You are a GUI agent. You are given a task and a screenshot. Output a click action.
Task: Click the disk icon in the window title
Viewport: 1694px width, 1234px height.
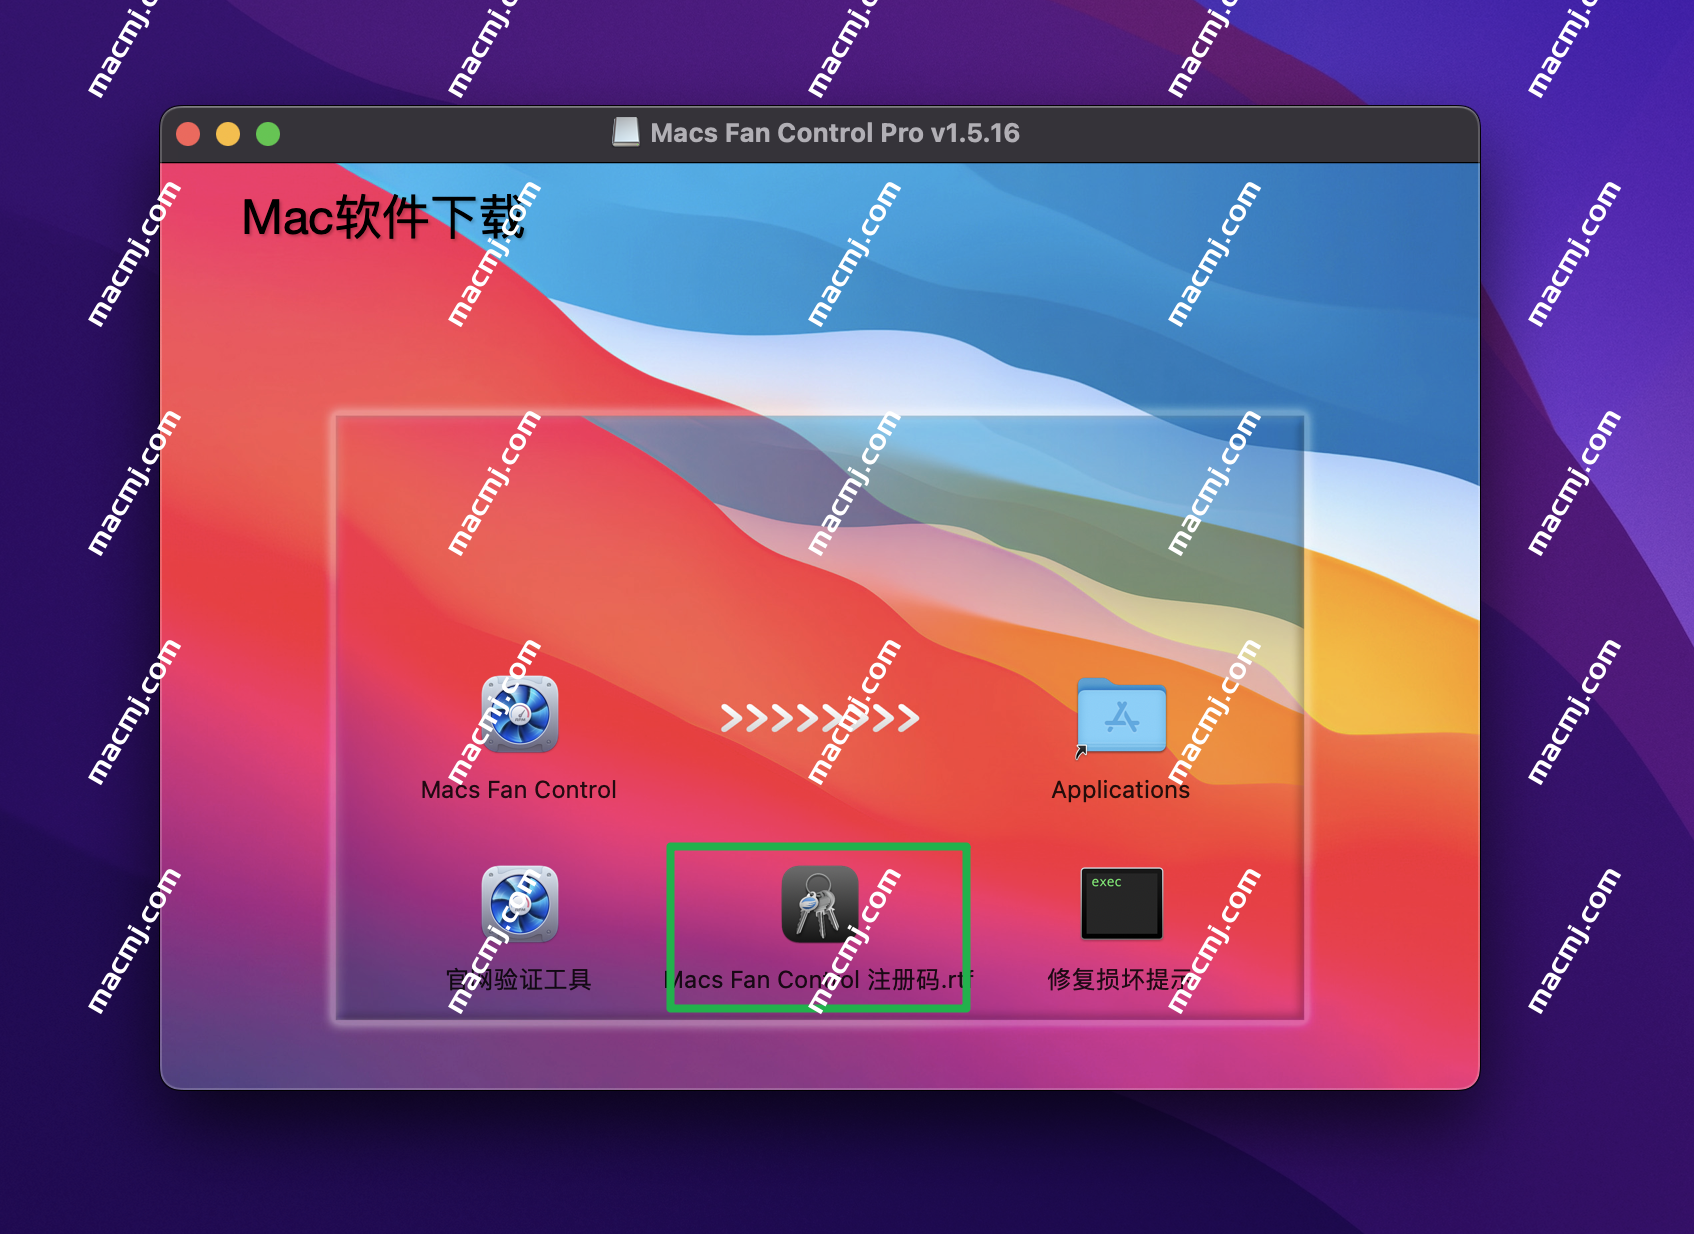pyautogui.click(x=626, y=132)
